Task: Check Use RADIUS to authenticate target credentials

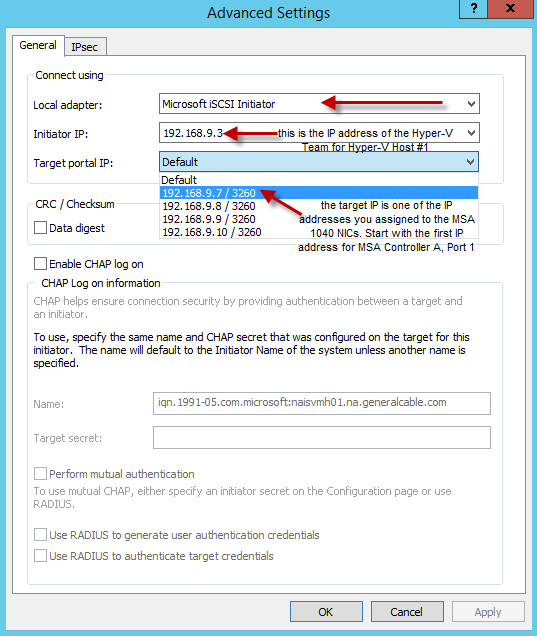Action: [x=40, y=555]
